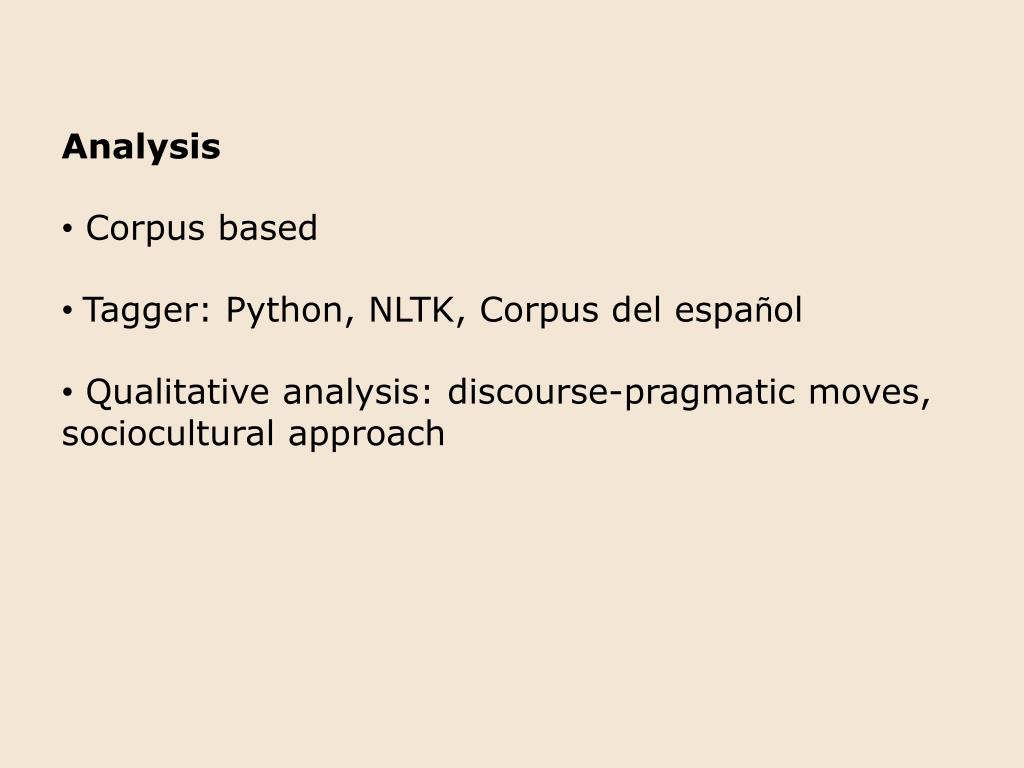Click the bullet point before 'Qualitative'
Screen dimensions: 1024x768
click(x=67, y=393)
